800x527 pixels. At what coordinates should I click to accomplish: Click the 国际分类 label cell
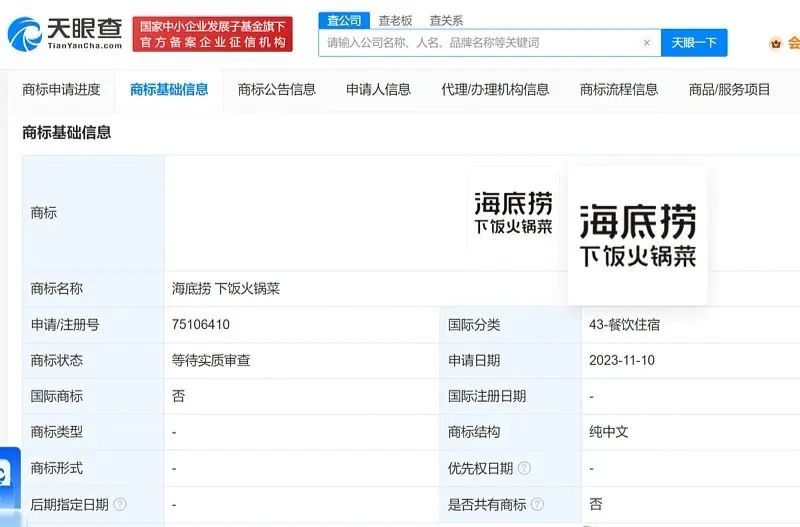(x=510, y=324)
